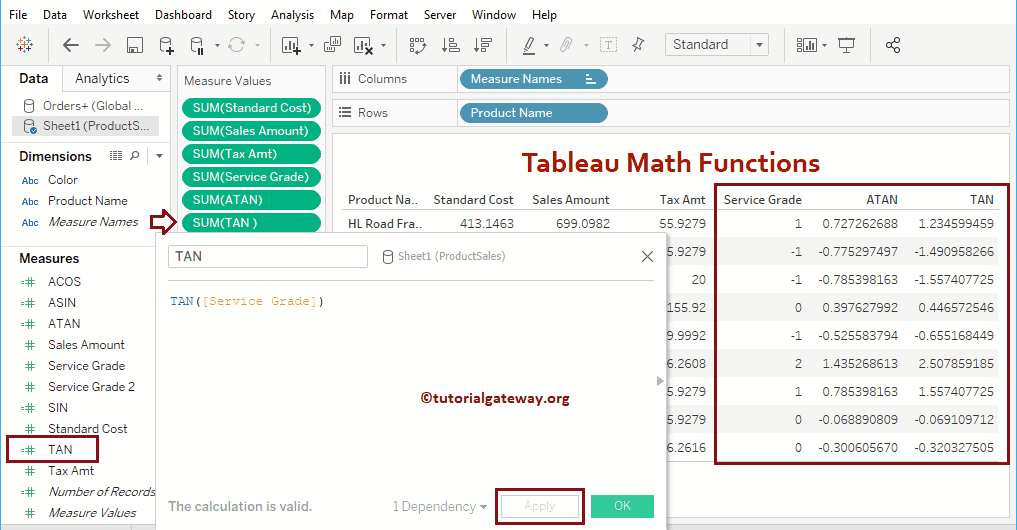
Task: Select the TAN measure field
Action: (60, 450)
